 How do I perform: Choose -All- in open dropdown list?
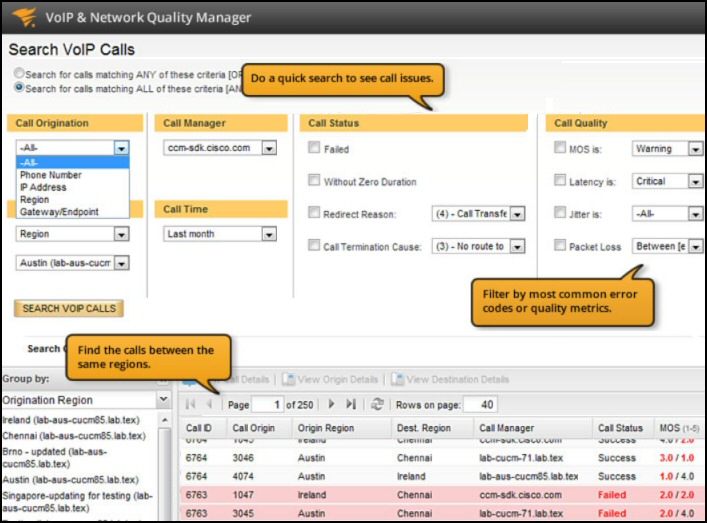[x=73, y=162]
